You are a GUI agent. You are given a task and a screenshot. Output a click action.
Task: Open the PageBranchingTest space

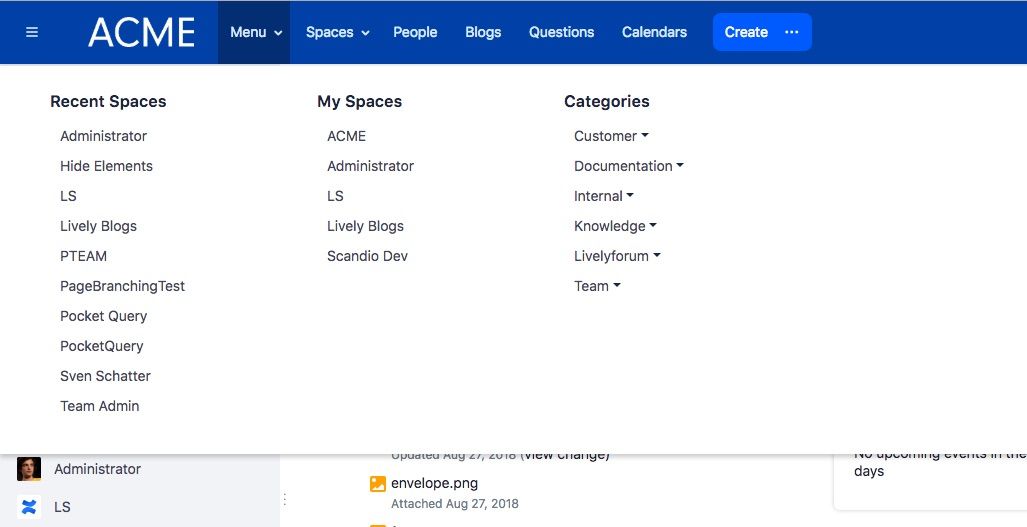pyautogui.click(x=122, y=287)
